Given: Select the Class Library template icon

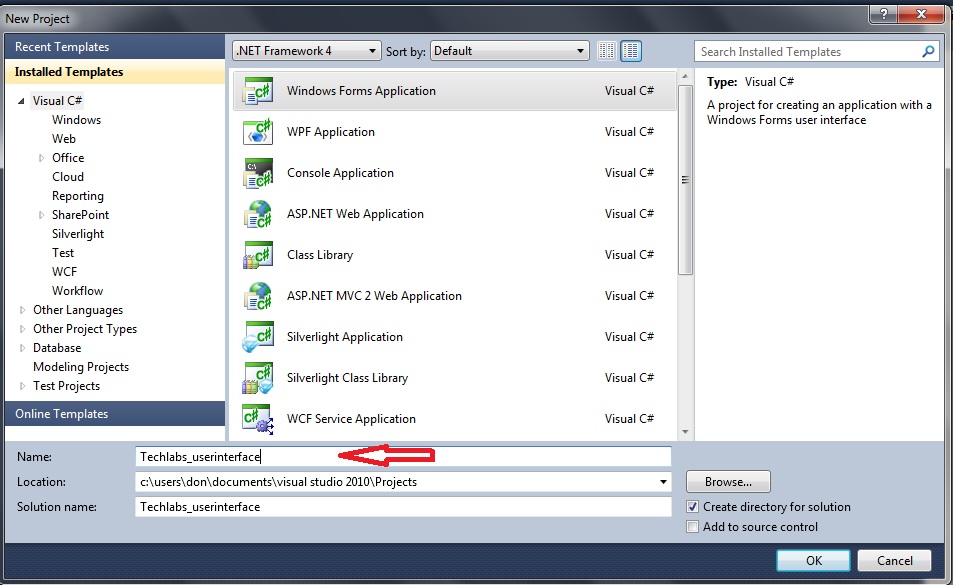Looking at the screenshot, I should tap(258, 255).
